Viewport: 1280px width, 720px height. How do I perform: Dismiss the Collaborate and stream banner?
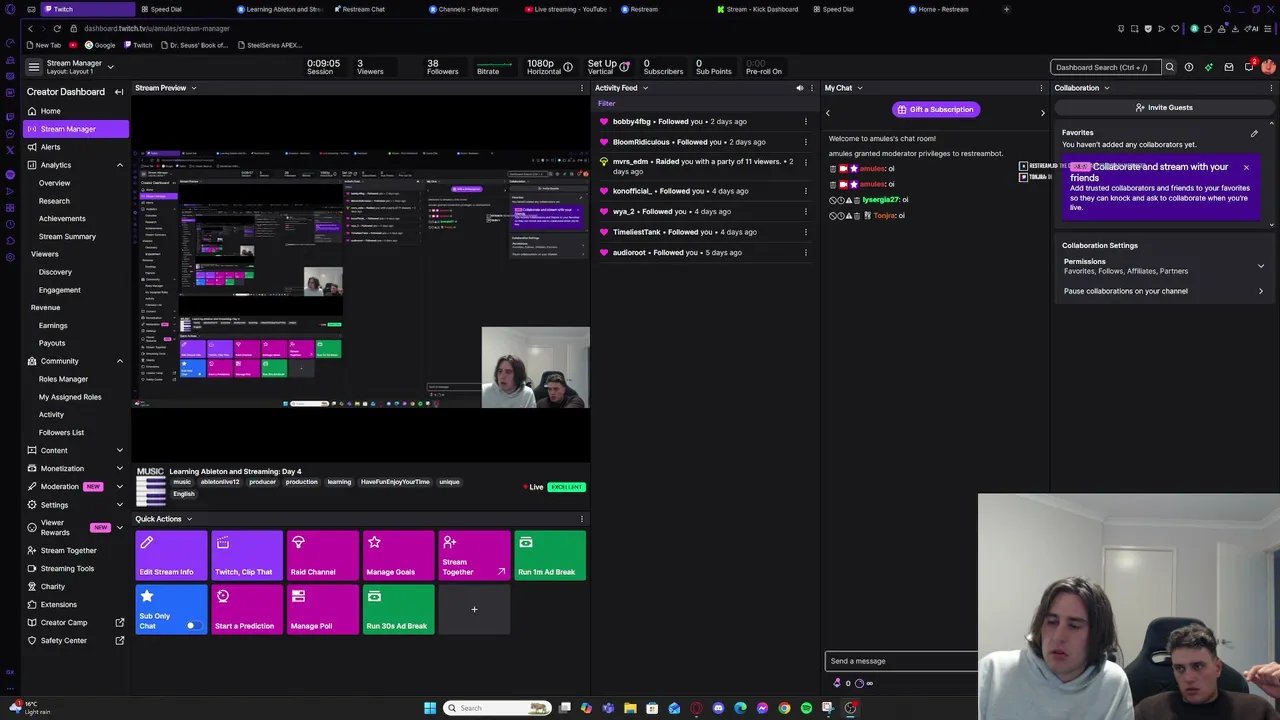(1246, 167)
